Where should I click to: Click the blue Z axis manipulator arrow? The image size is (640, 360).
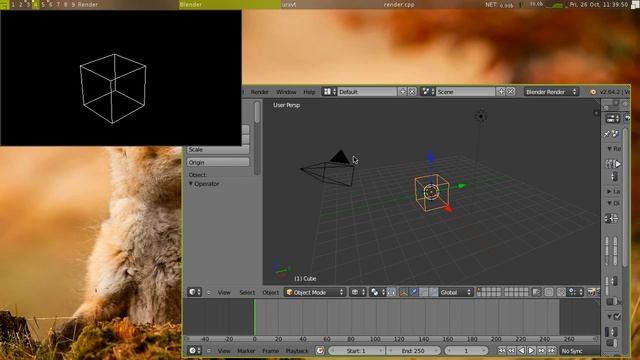point(431,157)
